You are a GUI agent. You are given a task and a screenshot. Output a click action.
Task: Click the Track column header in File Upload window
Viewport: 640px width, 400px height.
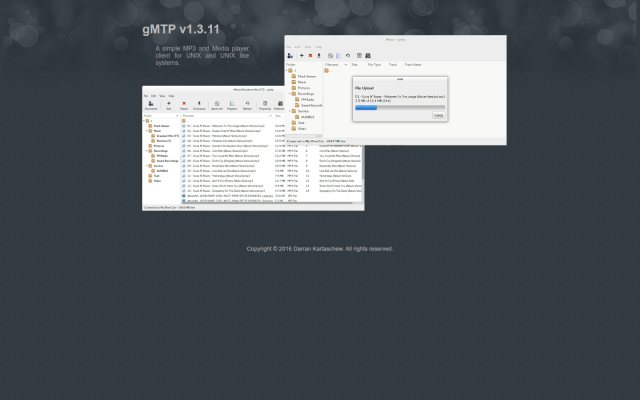tap(393, 64)
